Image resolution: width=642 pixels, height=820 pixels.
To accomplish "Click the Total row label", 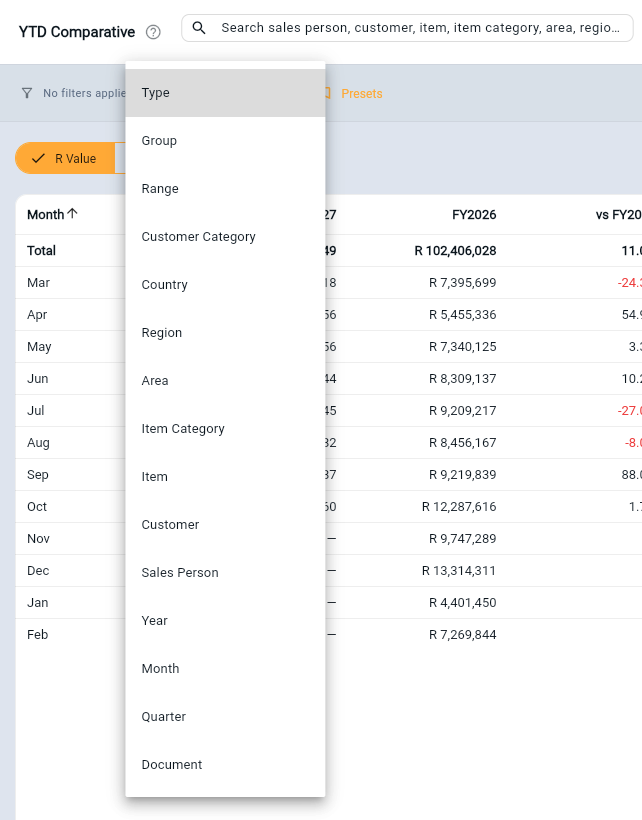I will [x=41, y=251].
